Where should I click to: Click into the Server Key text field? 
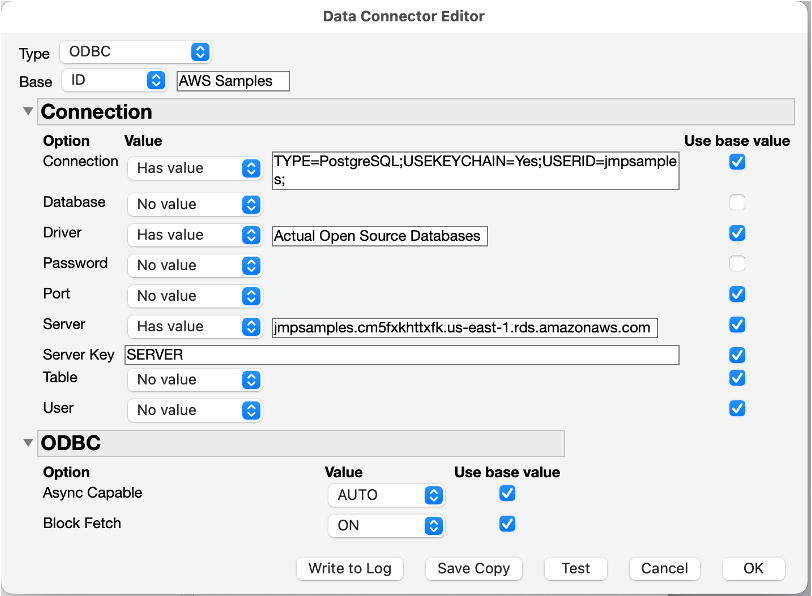tap(401, 355)
